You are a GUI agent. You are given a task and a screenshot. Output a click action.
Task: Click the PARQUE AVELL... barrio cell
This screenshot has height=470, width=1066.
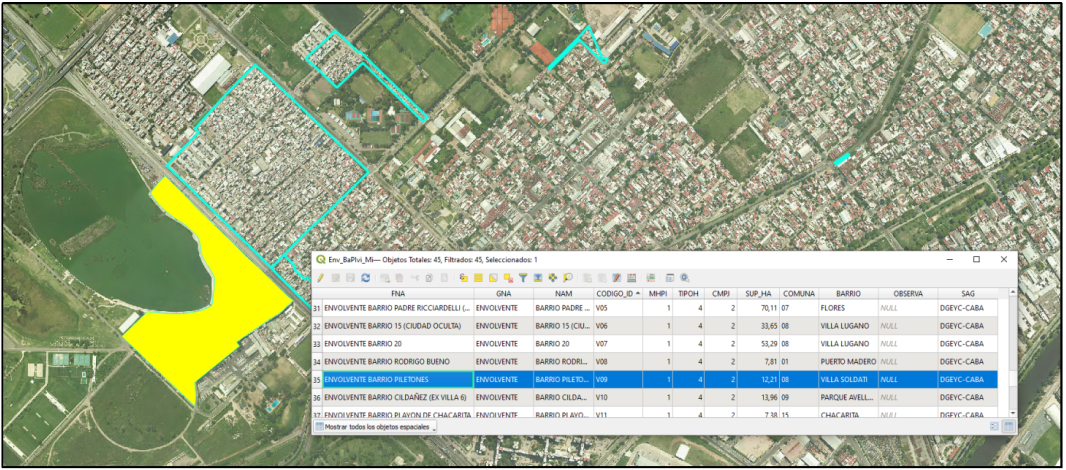(x=848, y=397)
